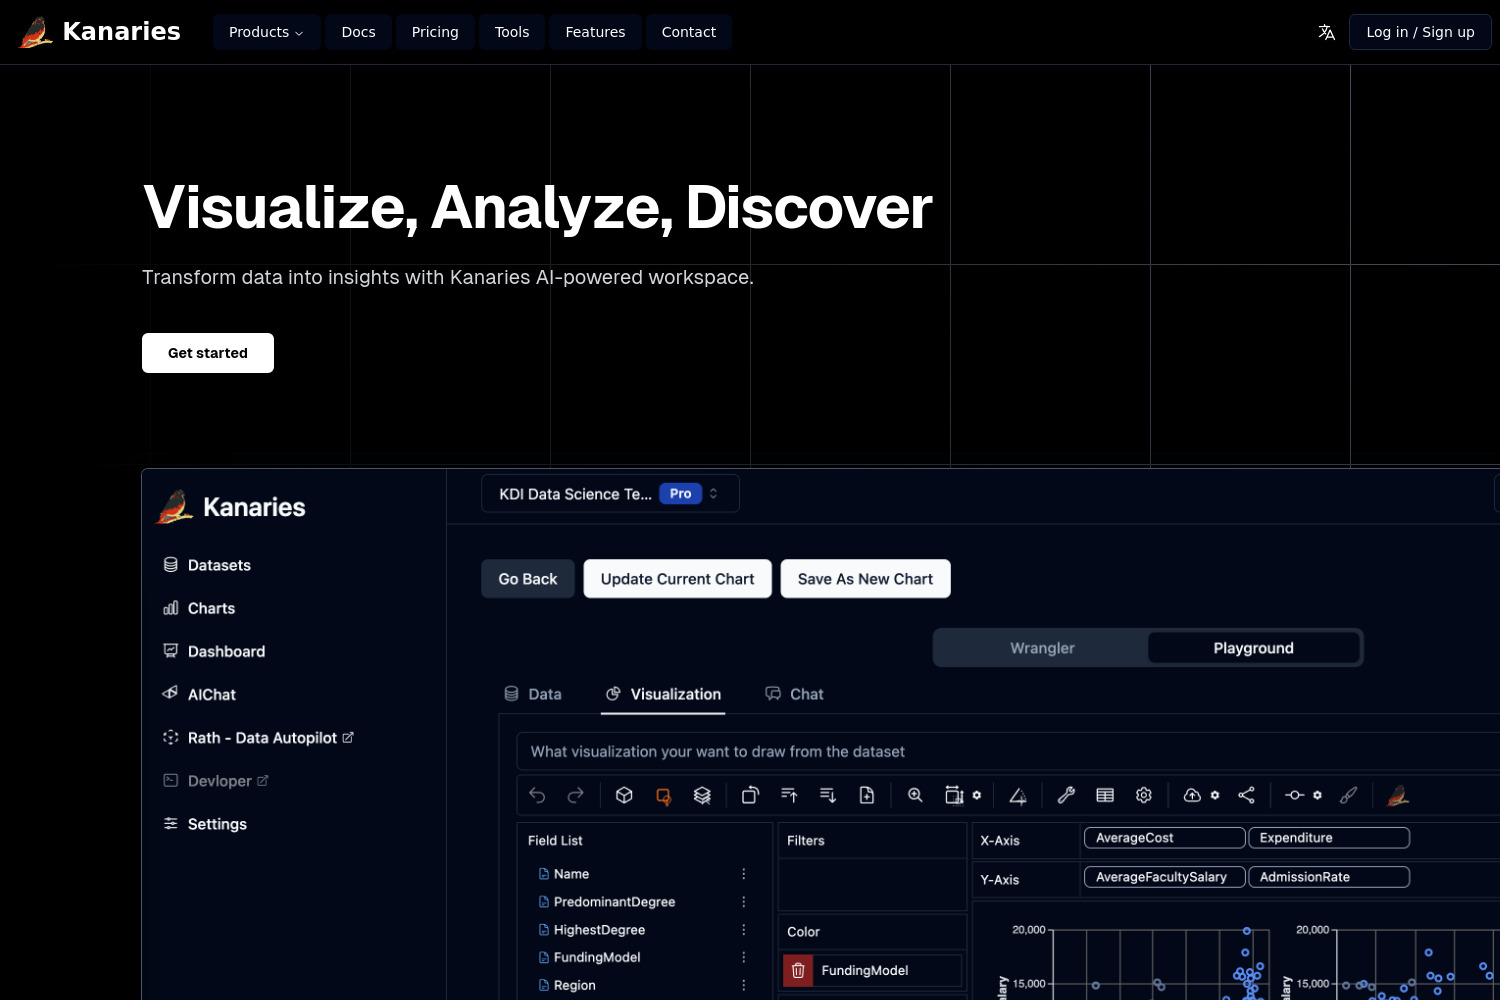Screen dimensions: 1500x1000
Task: Click the layout resize icon
Action: (954, 795)
